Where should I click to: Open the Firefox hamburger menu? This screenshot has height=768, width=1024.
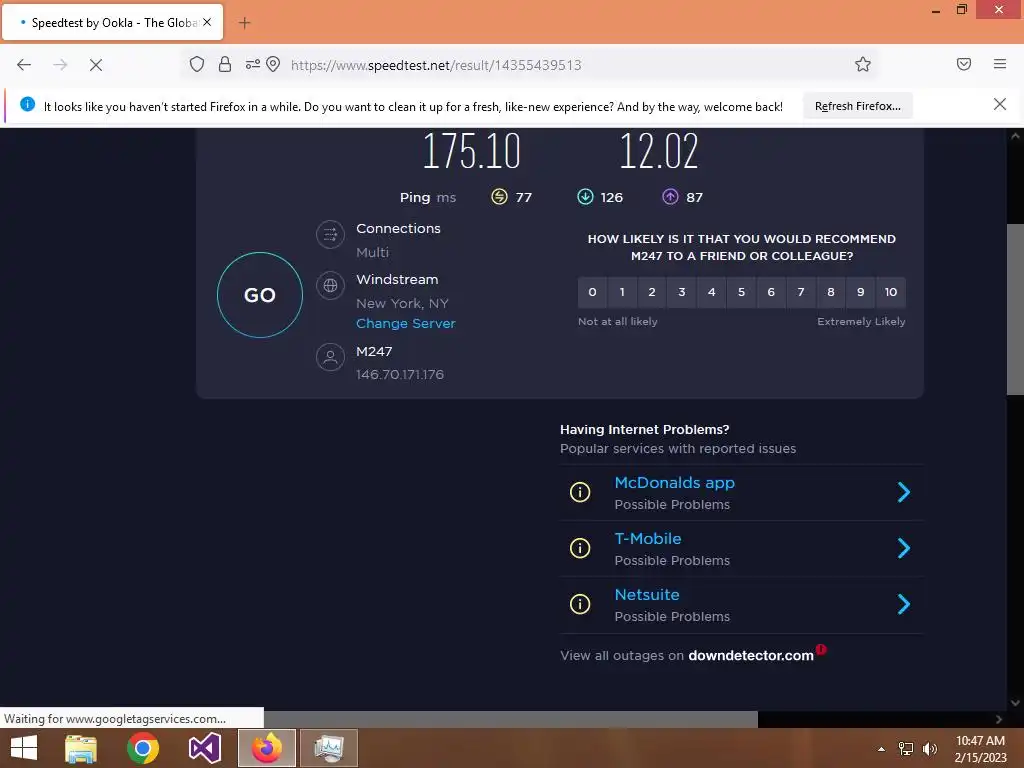(x=1000, y=64)
